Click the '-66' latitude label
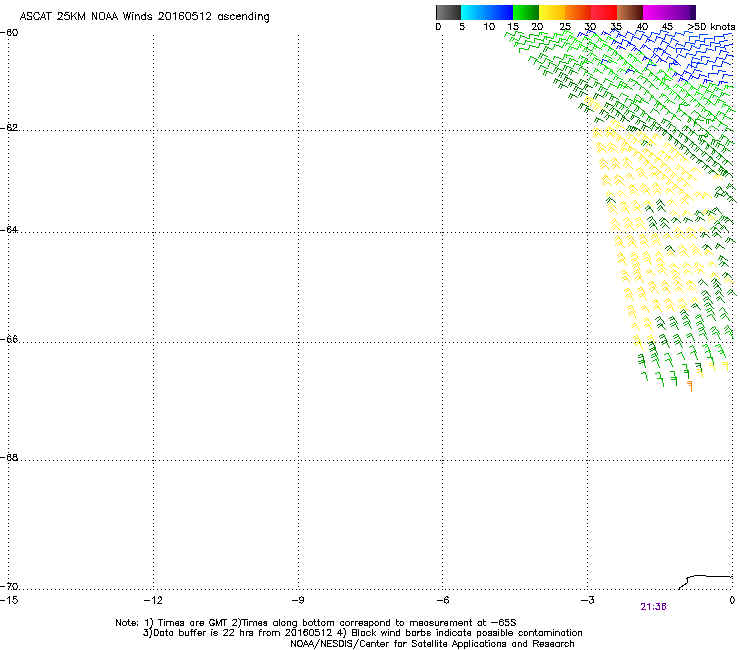The width and height of the screenshot is (740, 650). point(9,339)
